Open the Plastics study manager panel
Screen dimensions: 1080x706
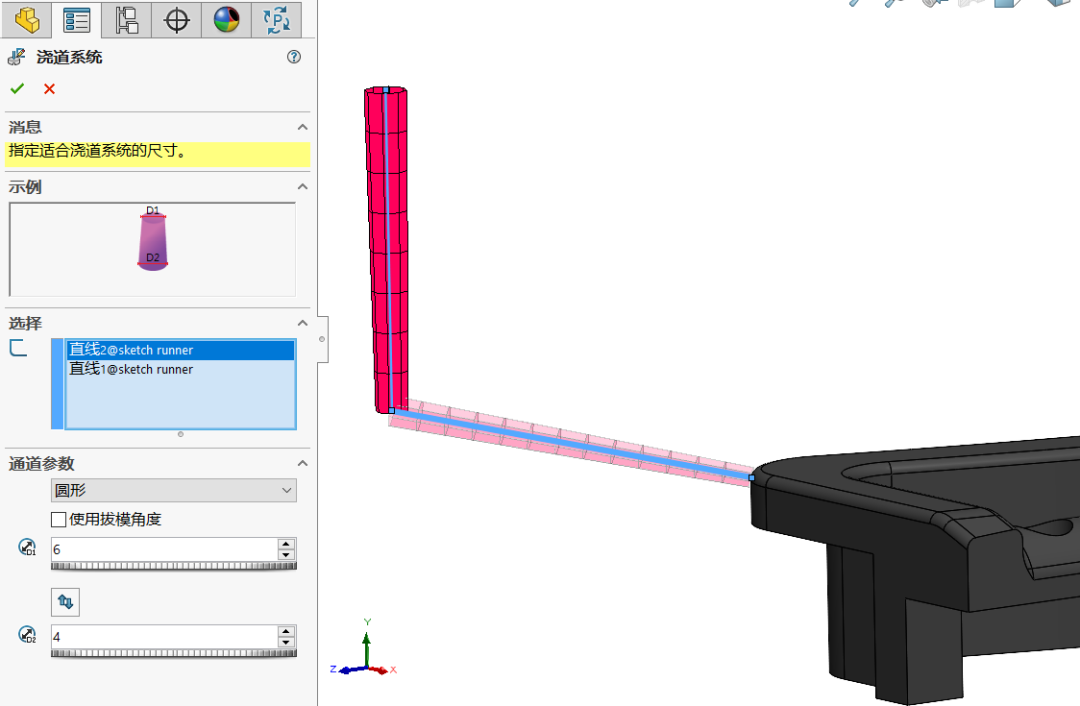pos(276,20)
